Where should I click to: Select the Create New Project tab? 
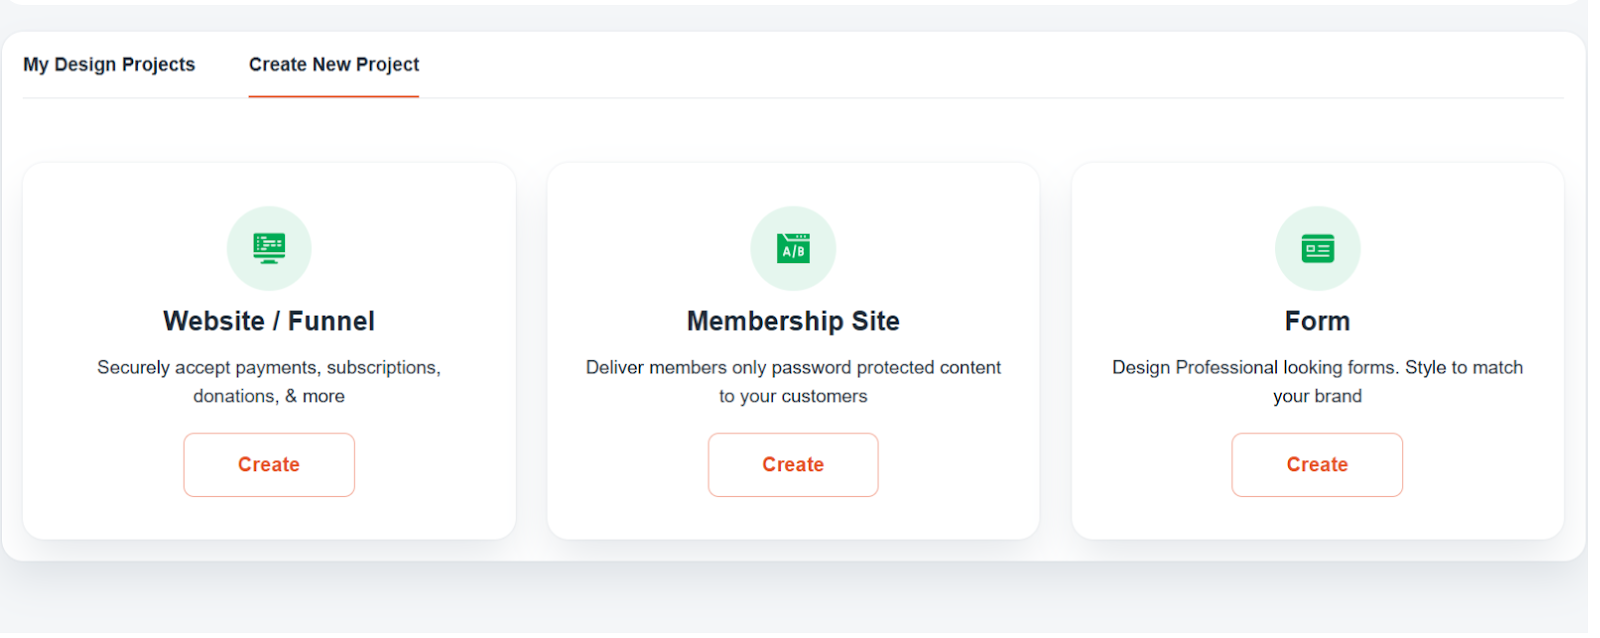click(334, 64)
